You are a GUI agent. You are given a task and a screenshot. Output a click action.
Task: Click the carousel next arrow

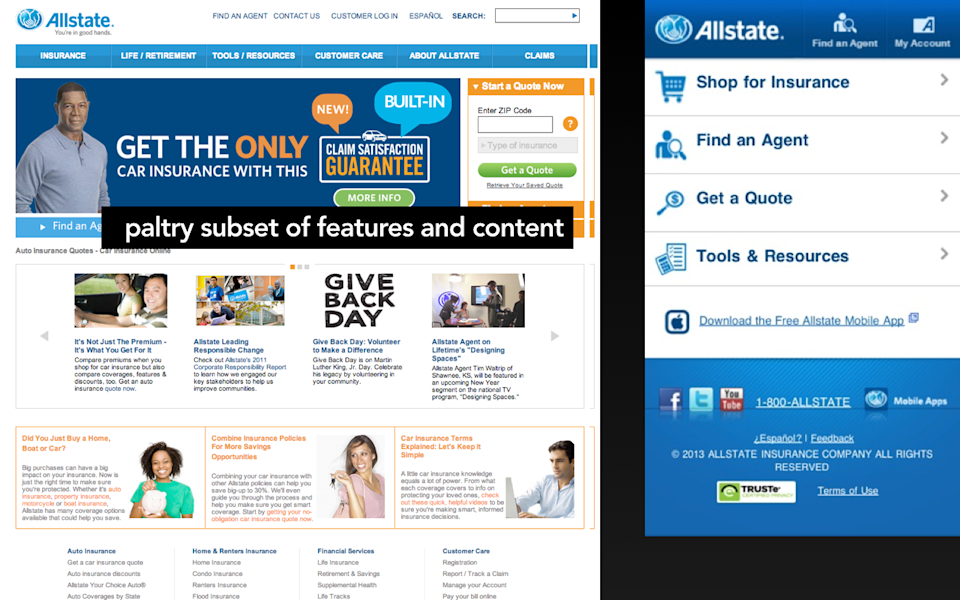[x=555, y=336]
